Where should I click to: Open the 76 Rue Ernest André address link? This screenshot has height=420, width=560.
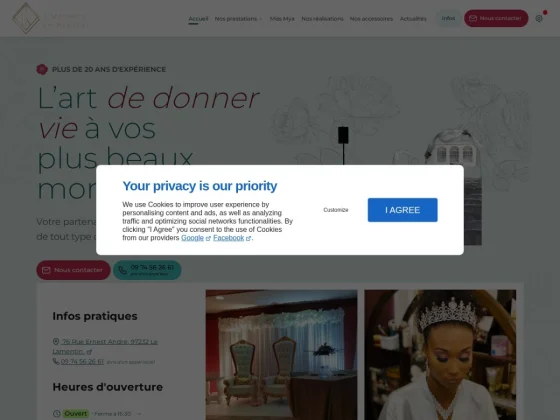coord(105,346)
